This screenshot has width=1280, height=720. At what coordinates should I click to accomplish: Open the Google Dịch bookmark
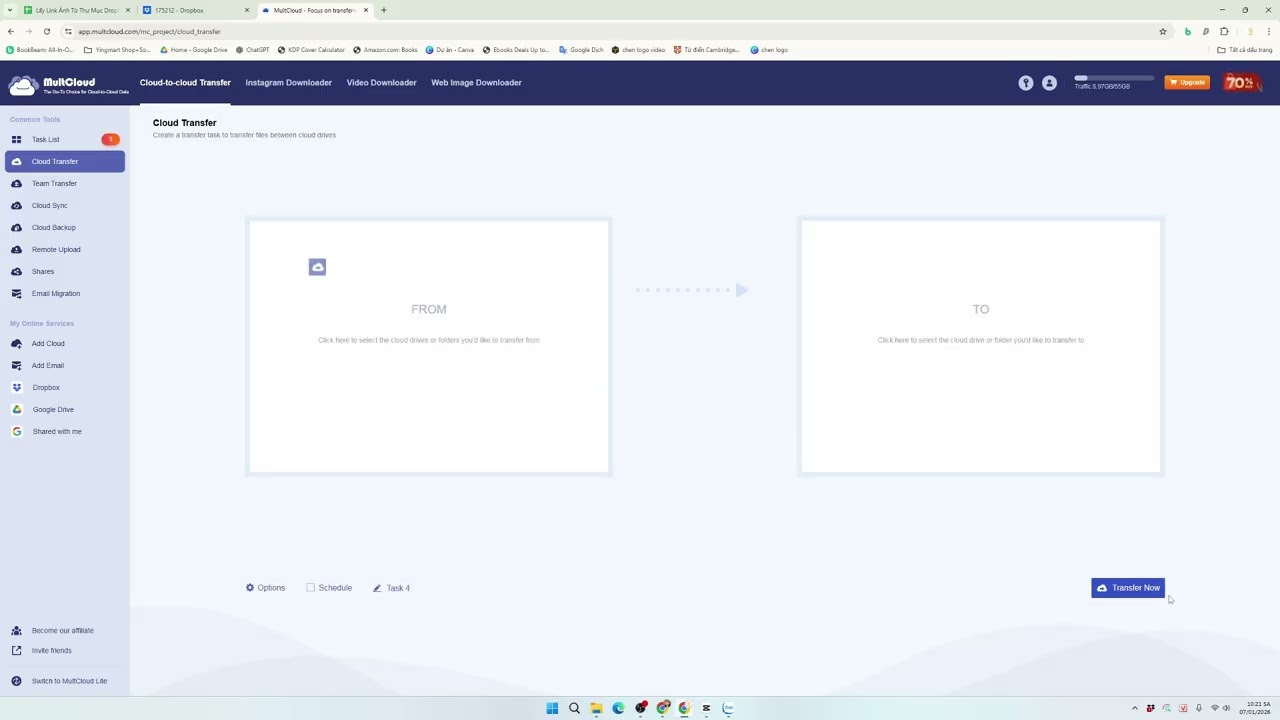coord(581,49)
